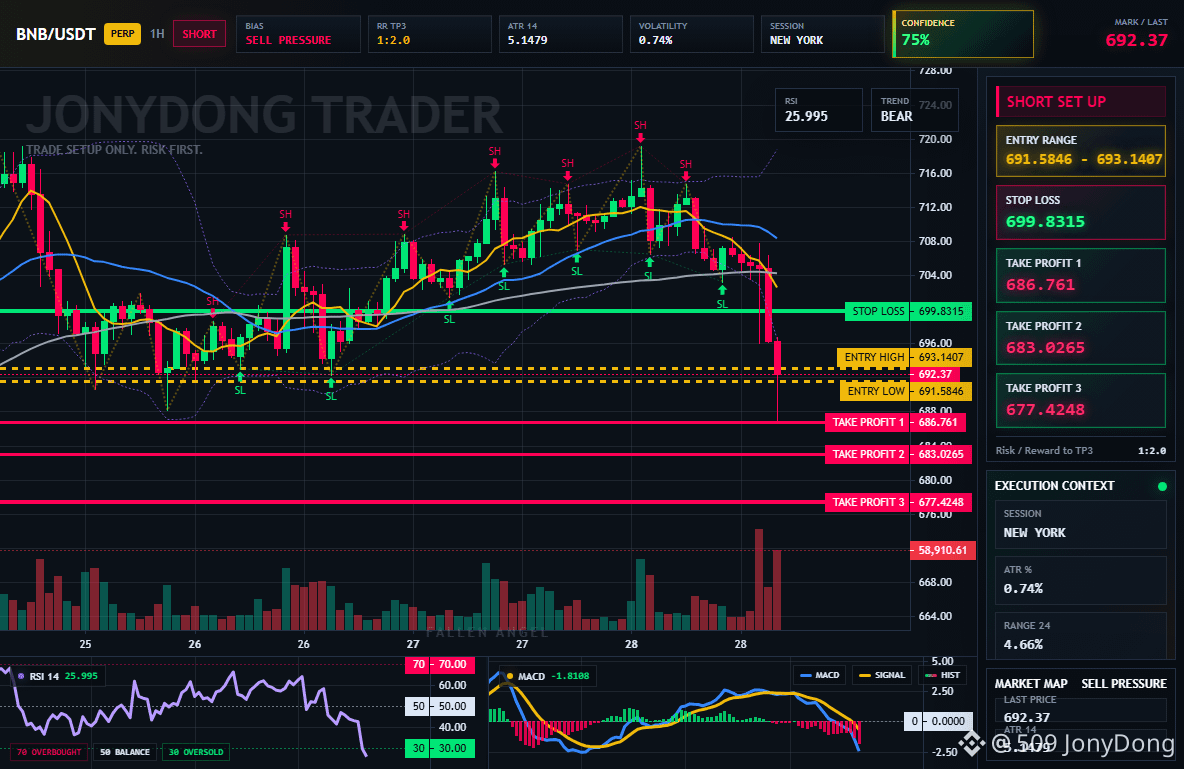Click the Risk / Reward to TP3 row
Viewport: 1184px width, 769px height.
click(x=1081, y=450)
